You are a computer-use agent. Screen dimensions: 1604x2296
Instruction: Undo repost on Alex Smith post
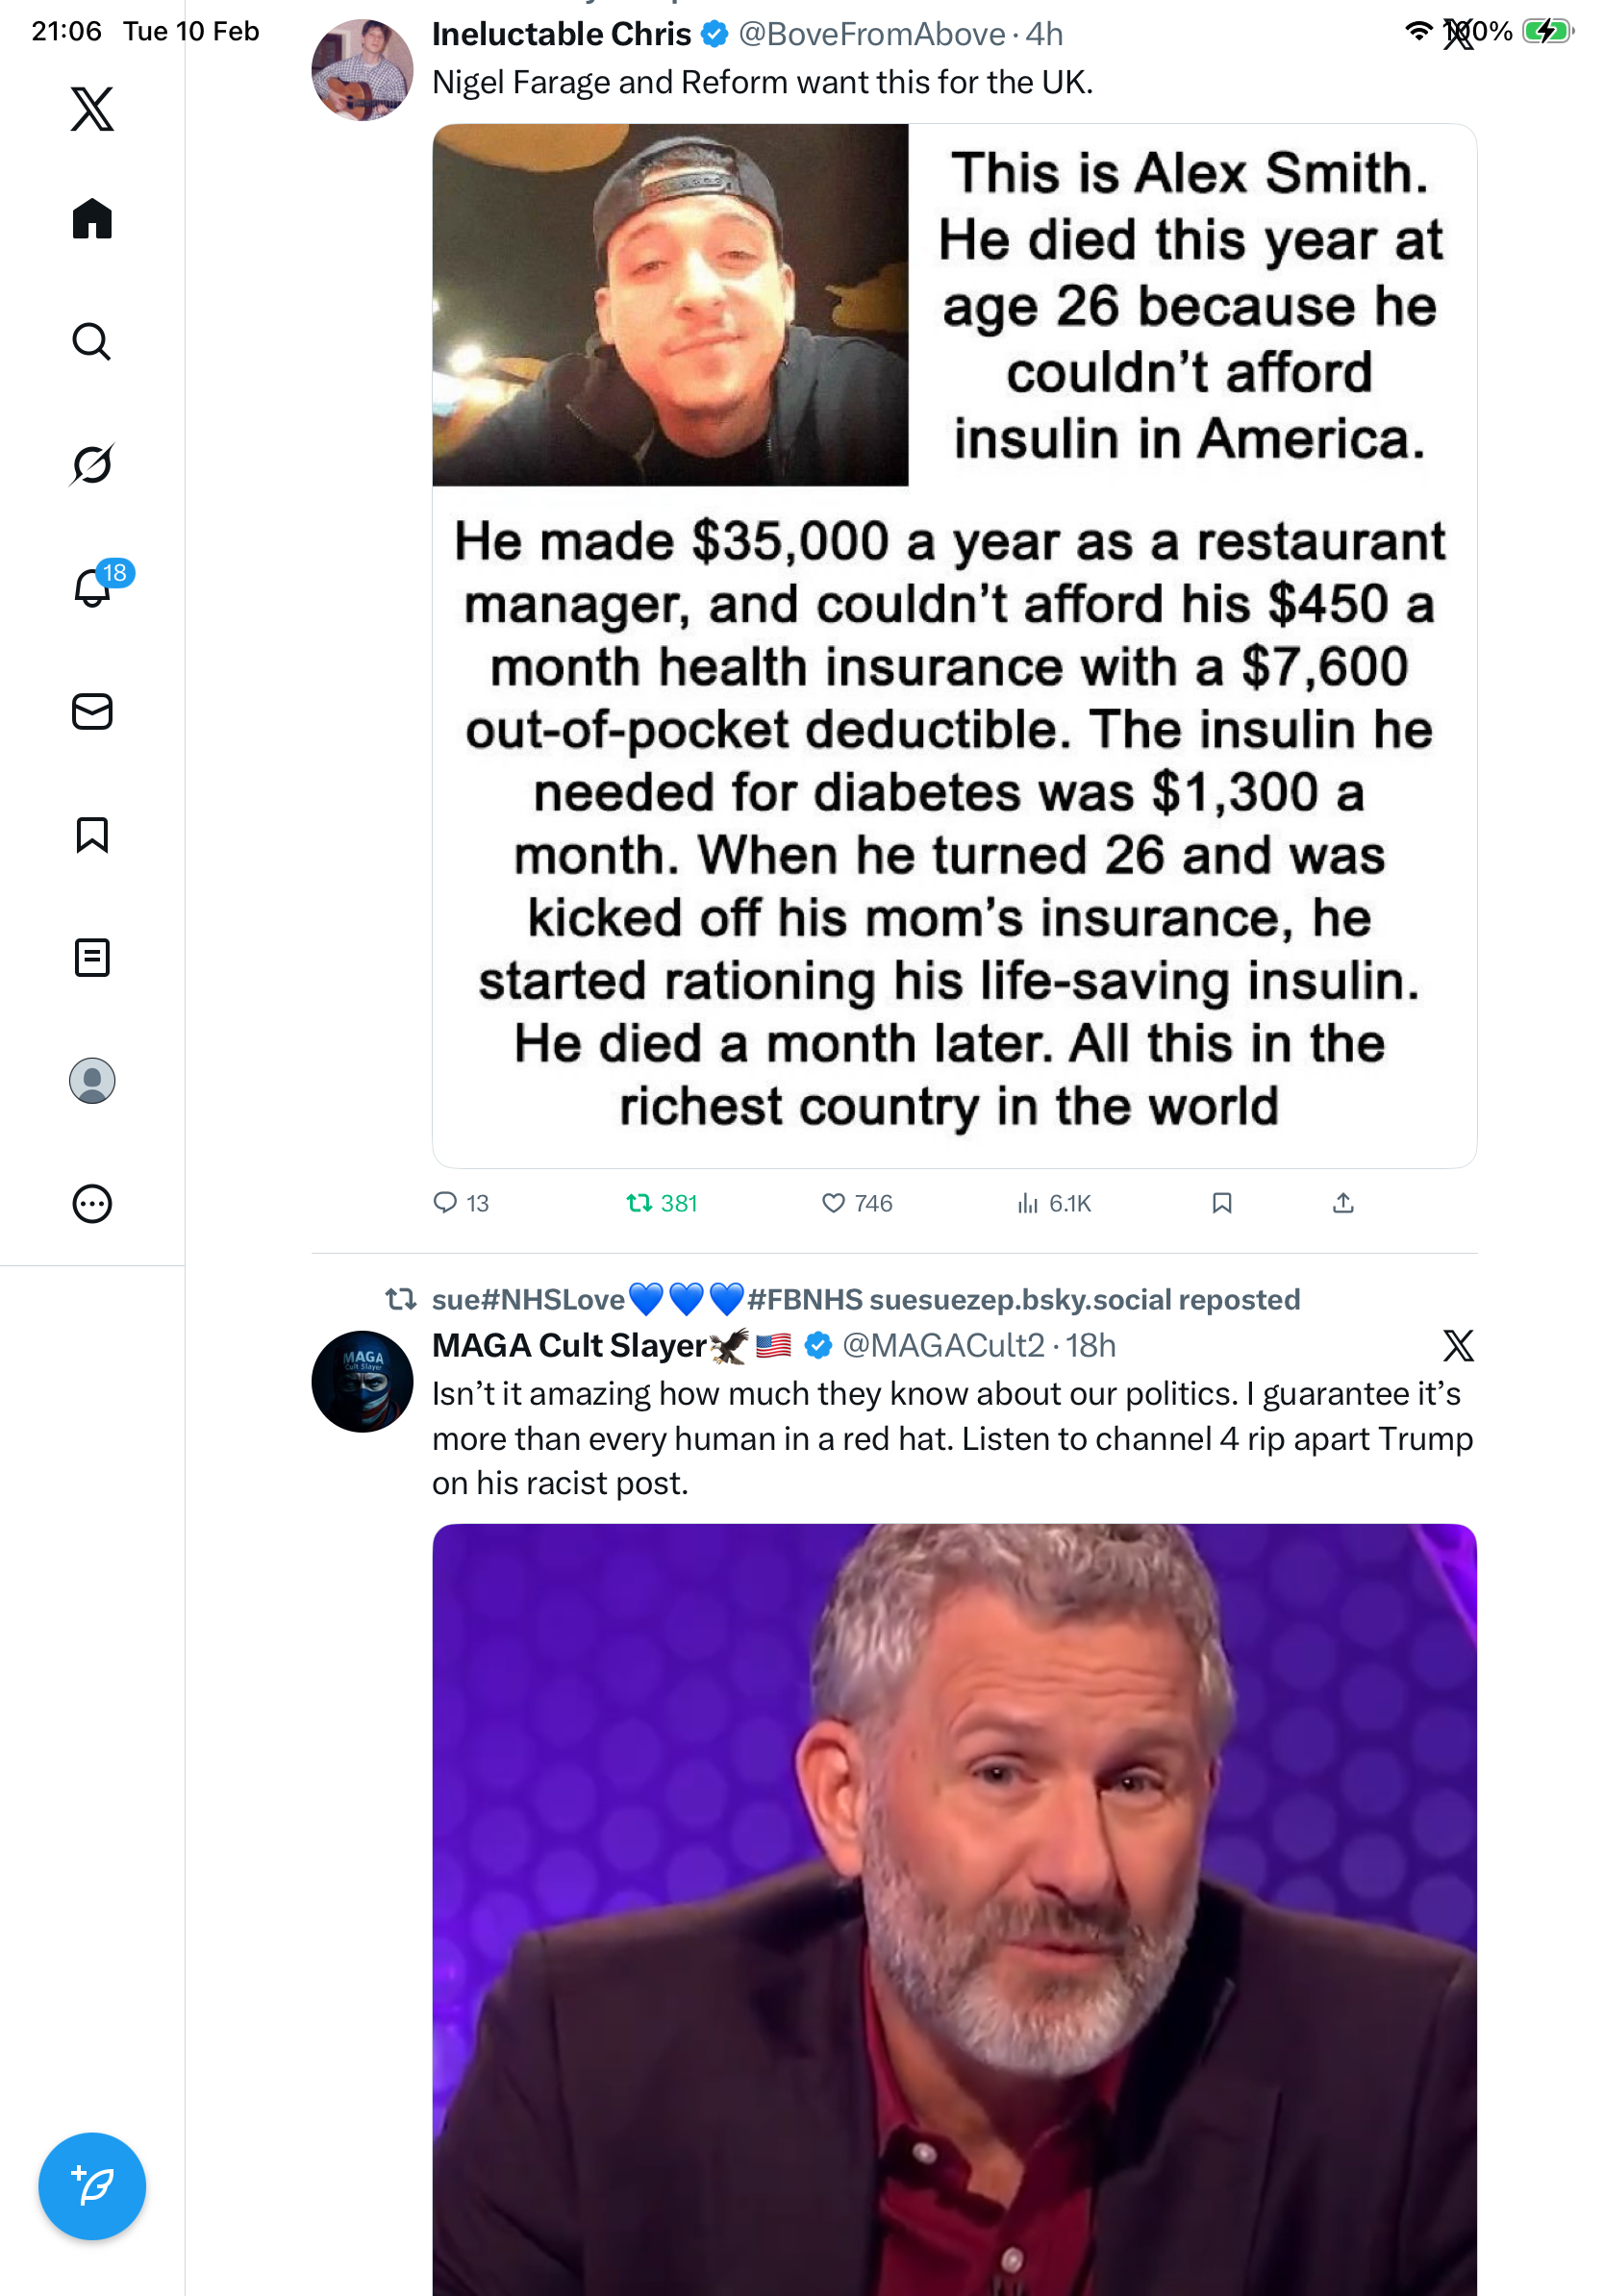coord(639,1203)
